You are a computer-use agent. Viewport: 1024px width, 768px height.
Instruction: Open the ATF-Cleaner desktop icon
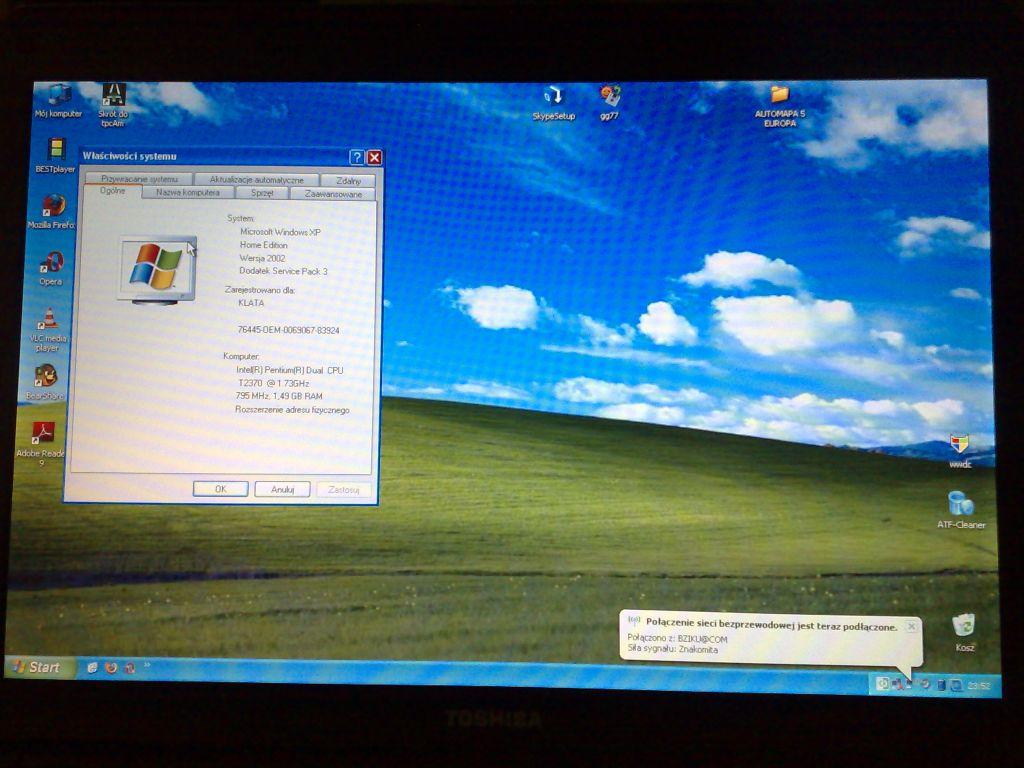pyautogui.click(x=961, y=509)
